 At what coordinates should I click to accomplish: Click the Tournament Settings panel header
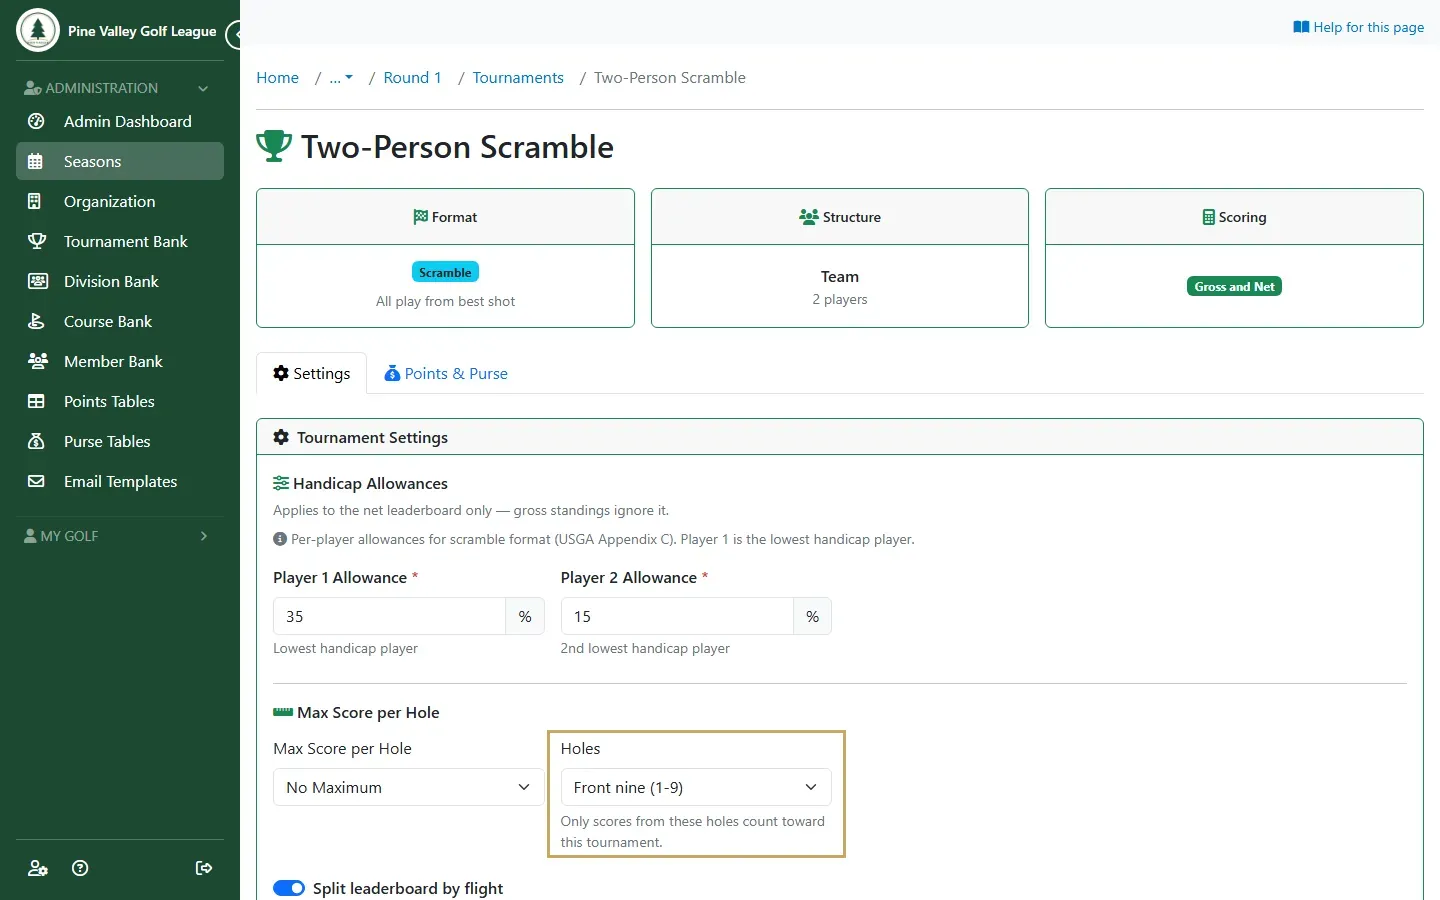[x=840, y=437]
